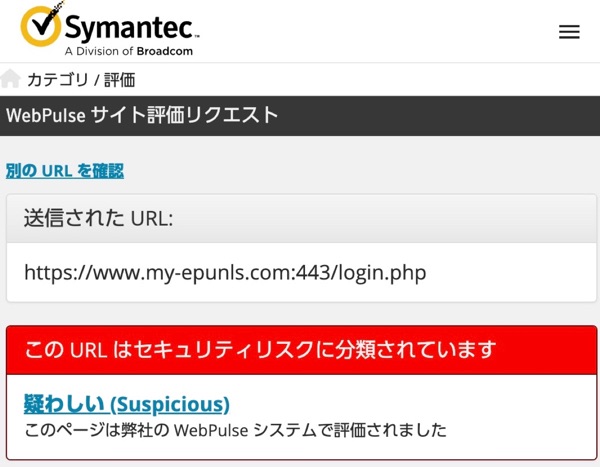Viewport: 600px width, 467px height.
Task: Go to home via house icon
Action: pos(10,79)
